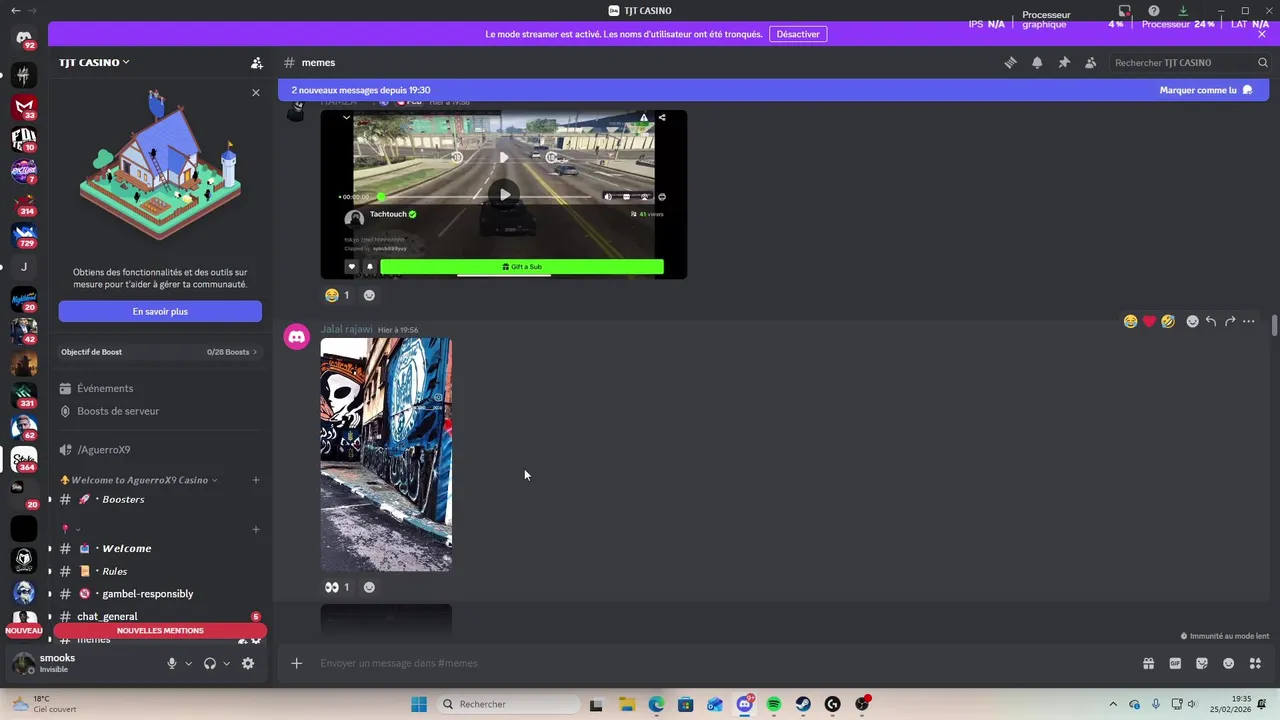Open notification settings bell in channel header

coord(1037,62)
